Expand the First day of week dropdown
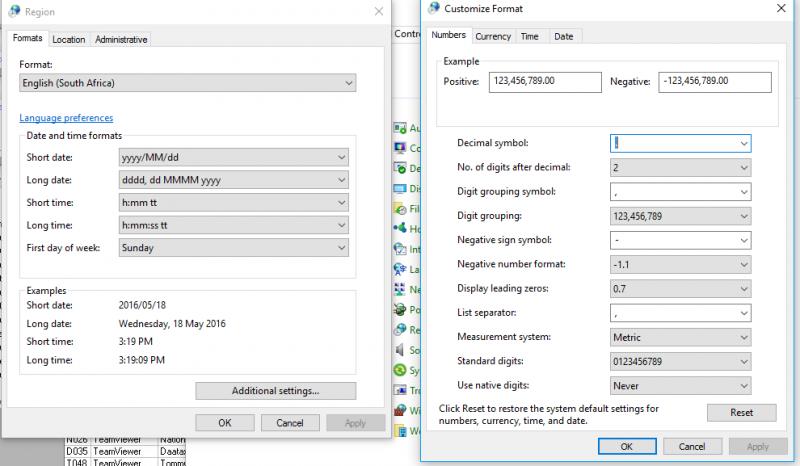The width and height of the screenshot is (800, 466). click(x=233, y=247)
